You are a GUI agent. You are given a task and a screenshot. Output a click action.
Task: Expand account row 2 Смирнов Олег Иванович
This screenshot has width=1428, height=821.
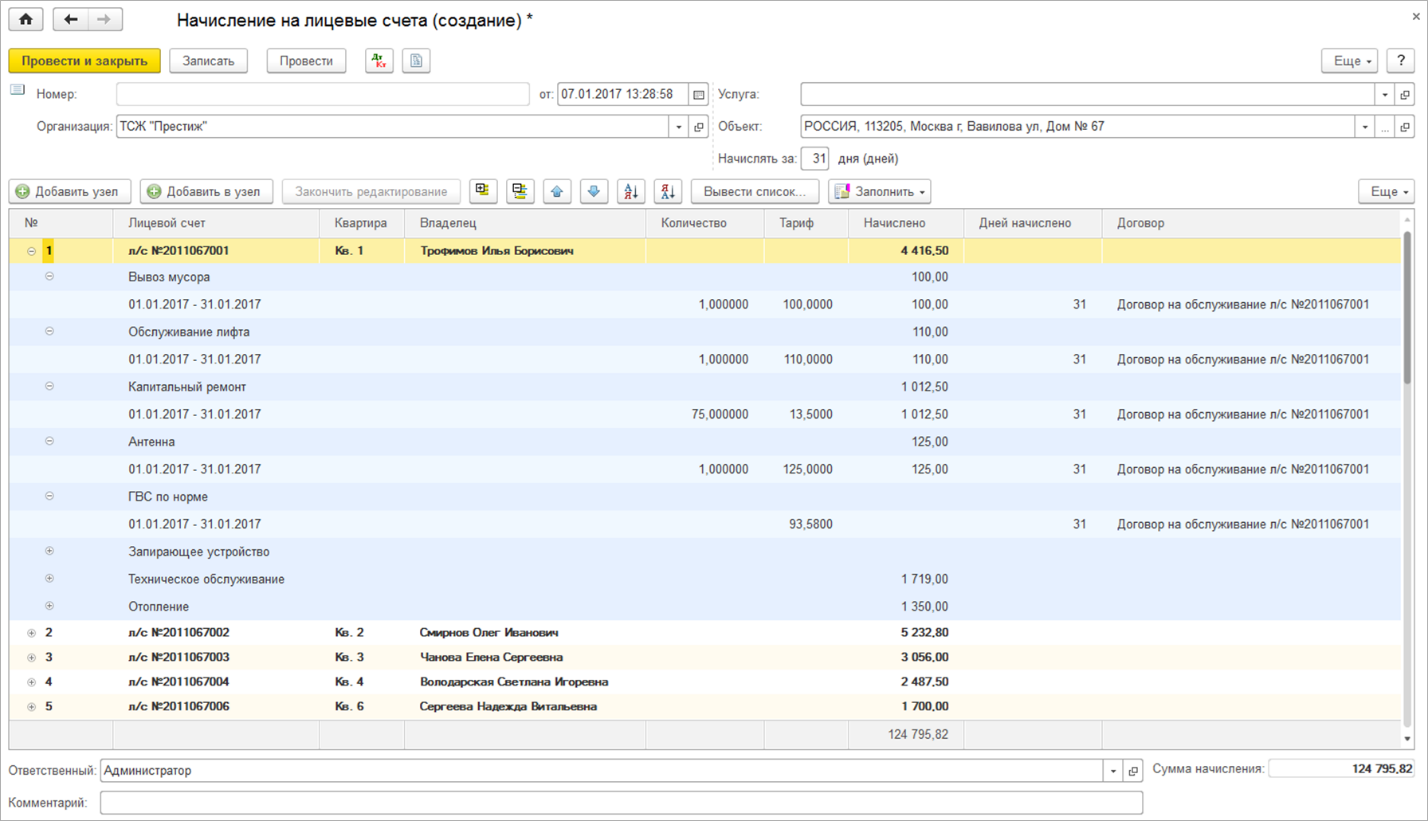click(31, 633)
